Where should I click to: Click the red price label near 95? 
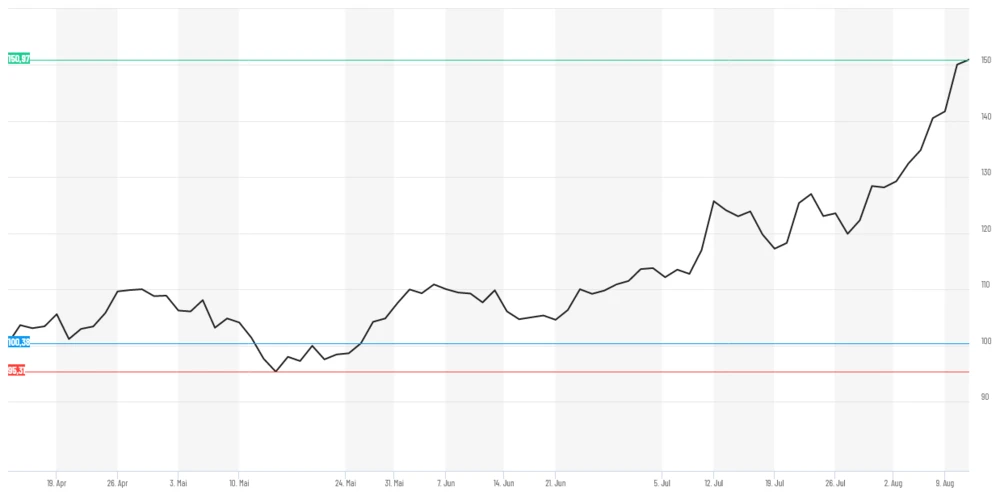(x=15, y=370)
